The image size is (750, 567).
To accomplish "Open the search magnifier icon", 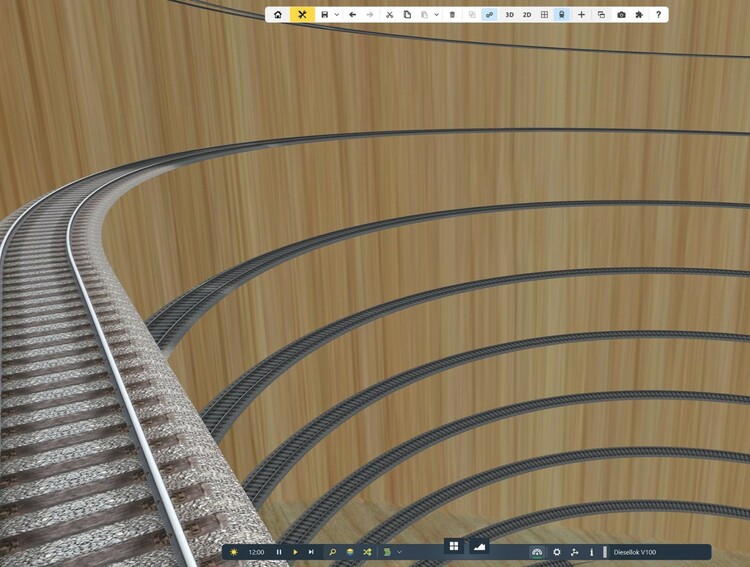I will click(332, 552).
